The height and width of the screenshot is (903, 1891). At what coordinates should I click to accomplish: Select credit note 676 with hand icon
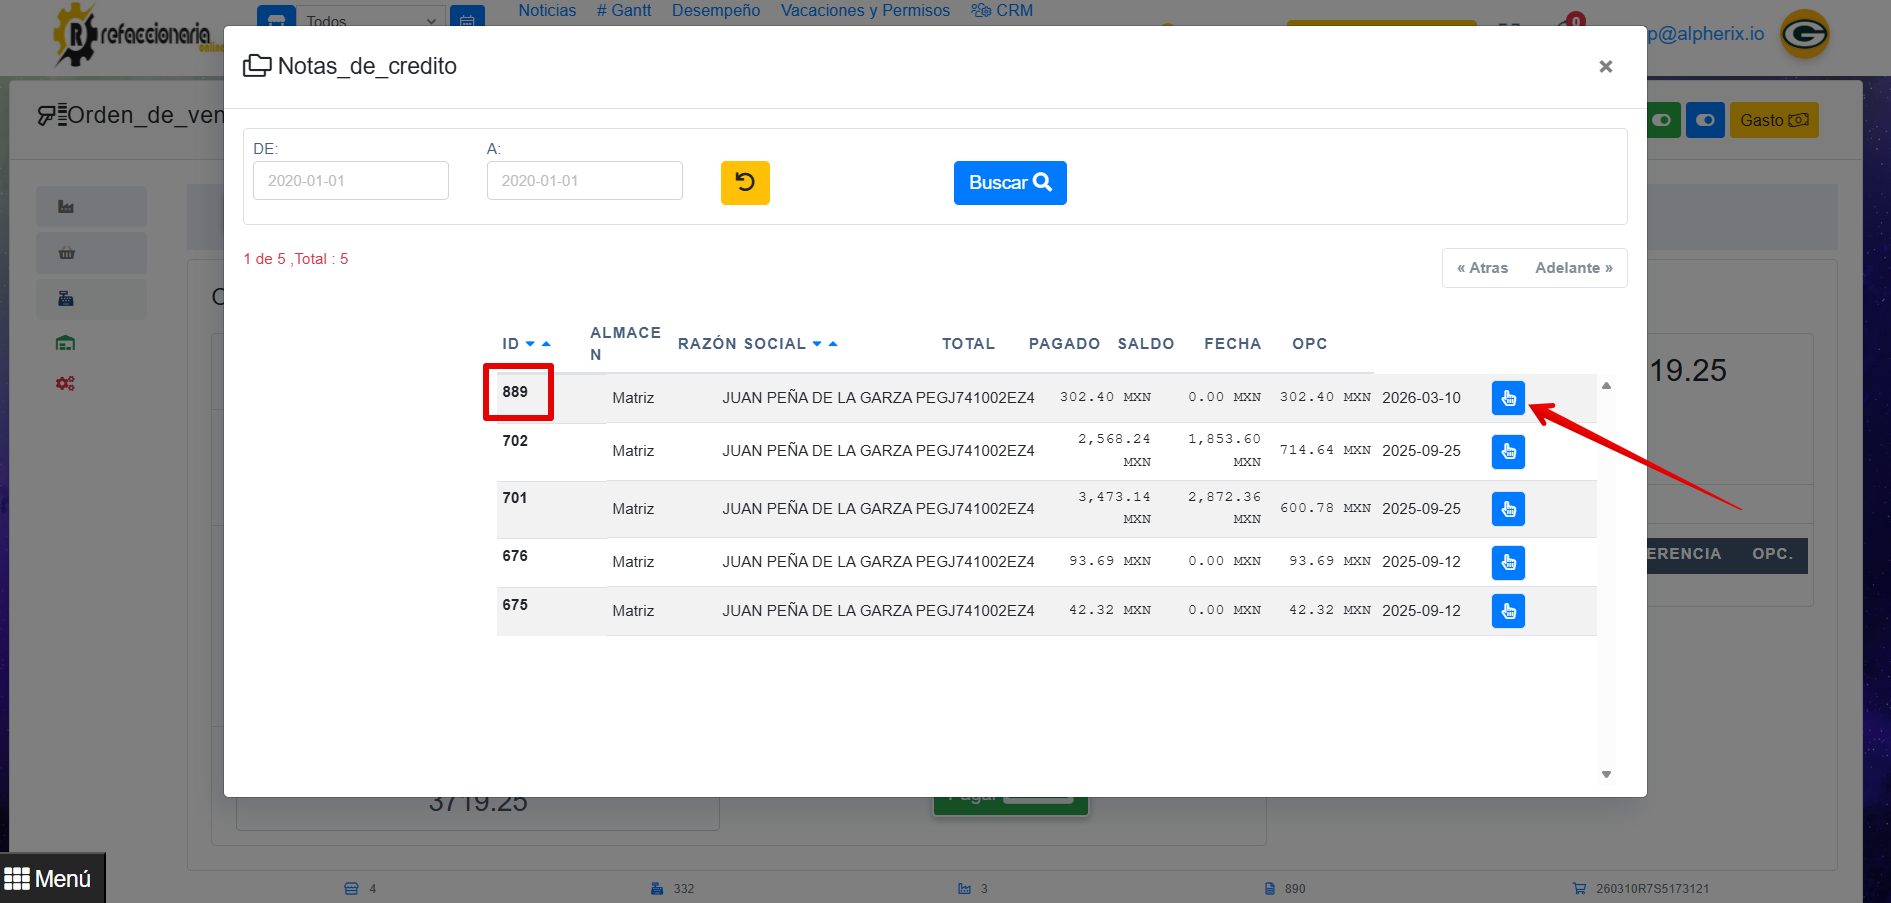click(x=1507, y=563)
